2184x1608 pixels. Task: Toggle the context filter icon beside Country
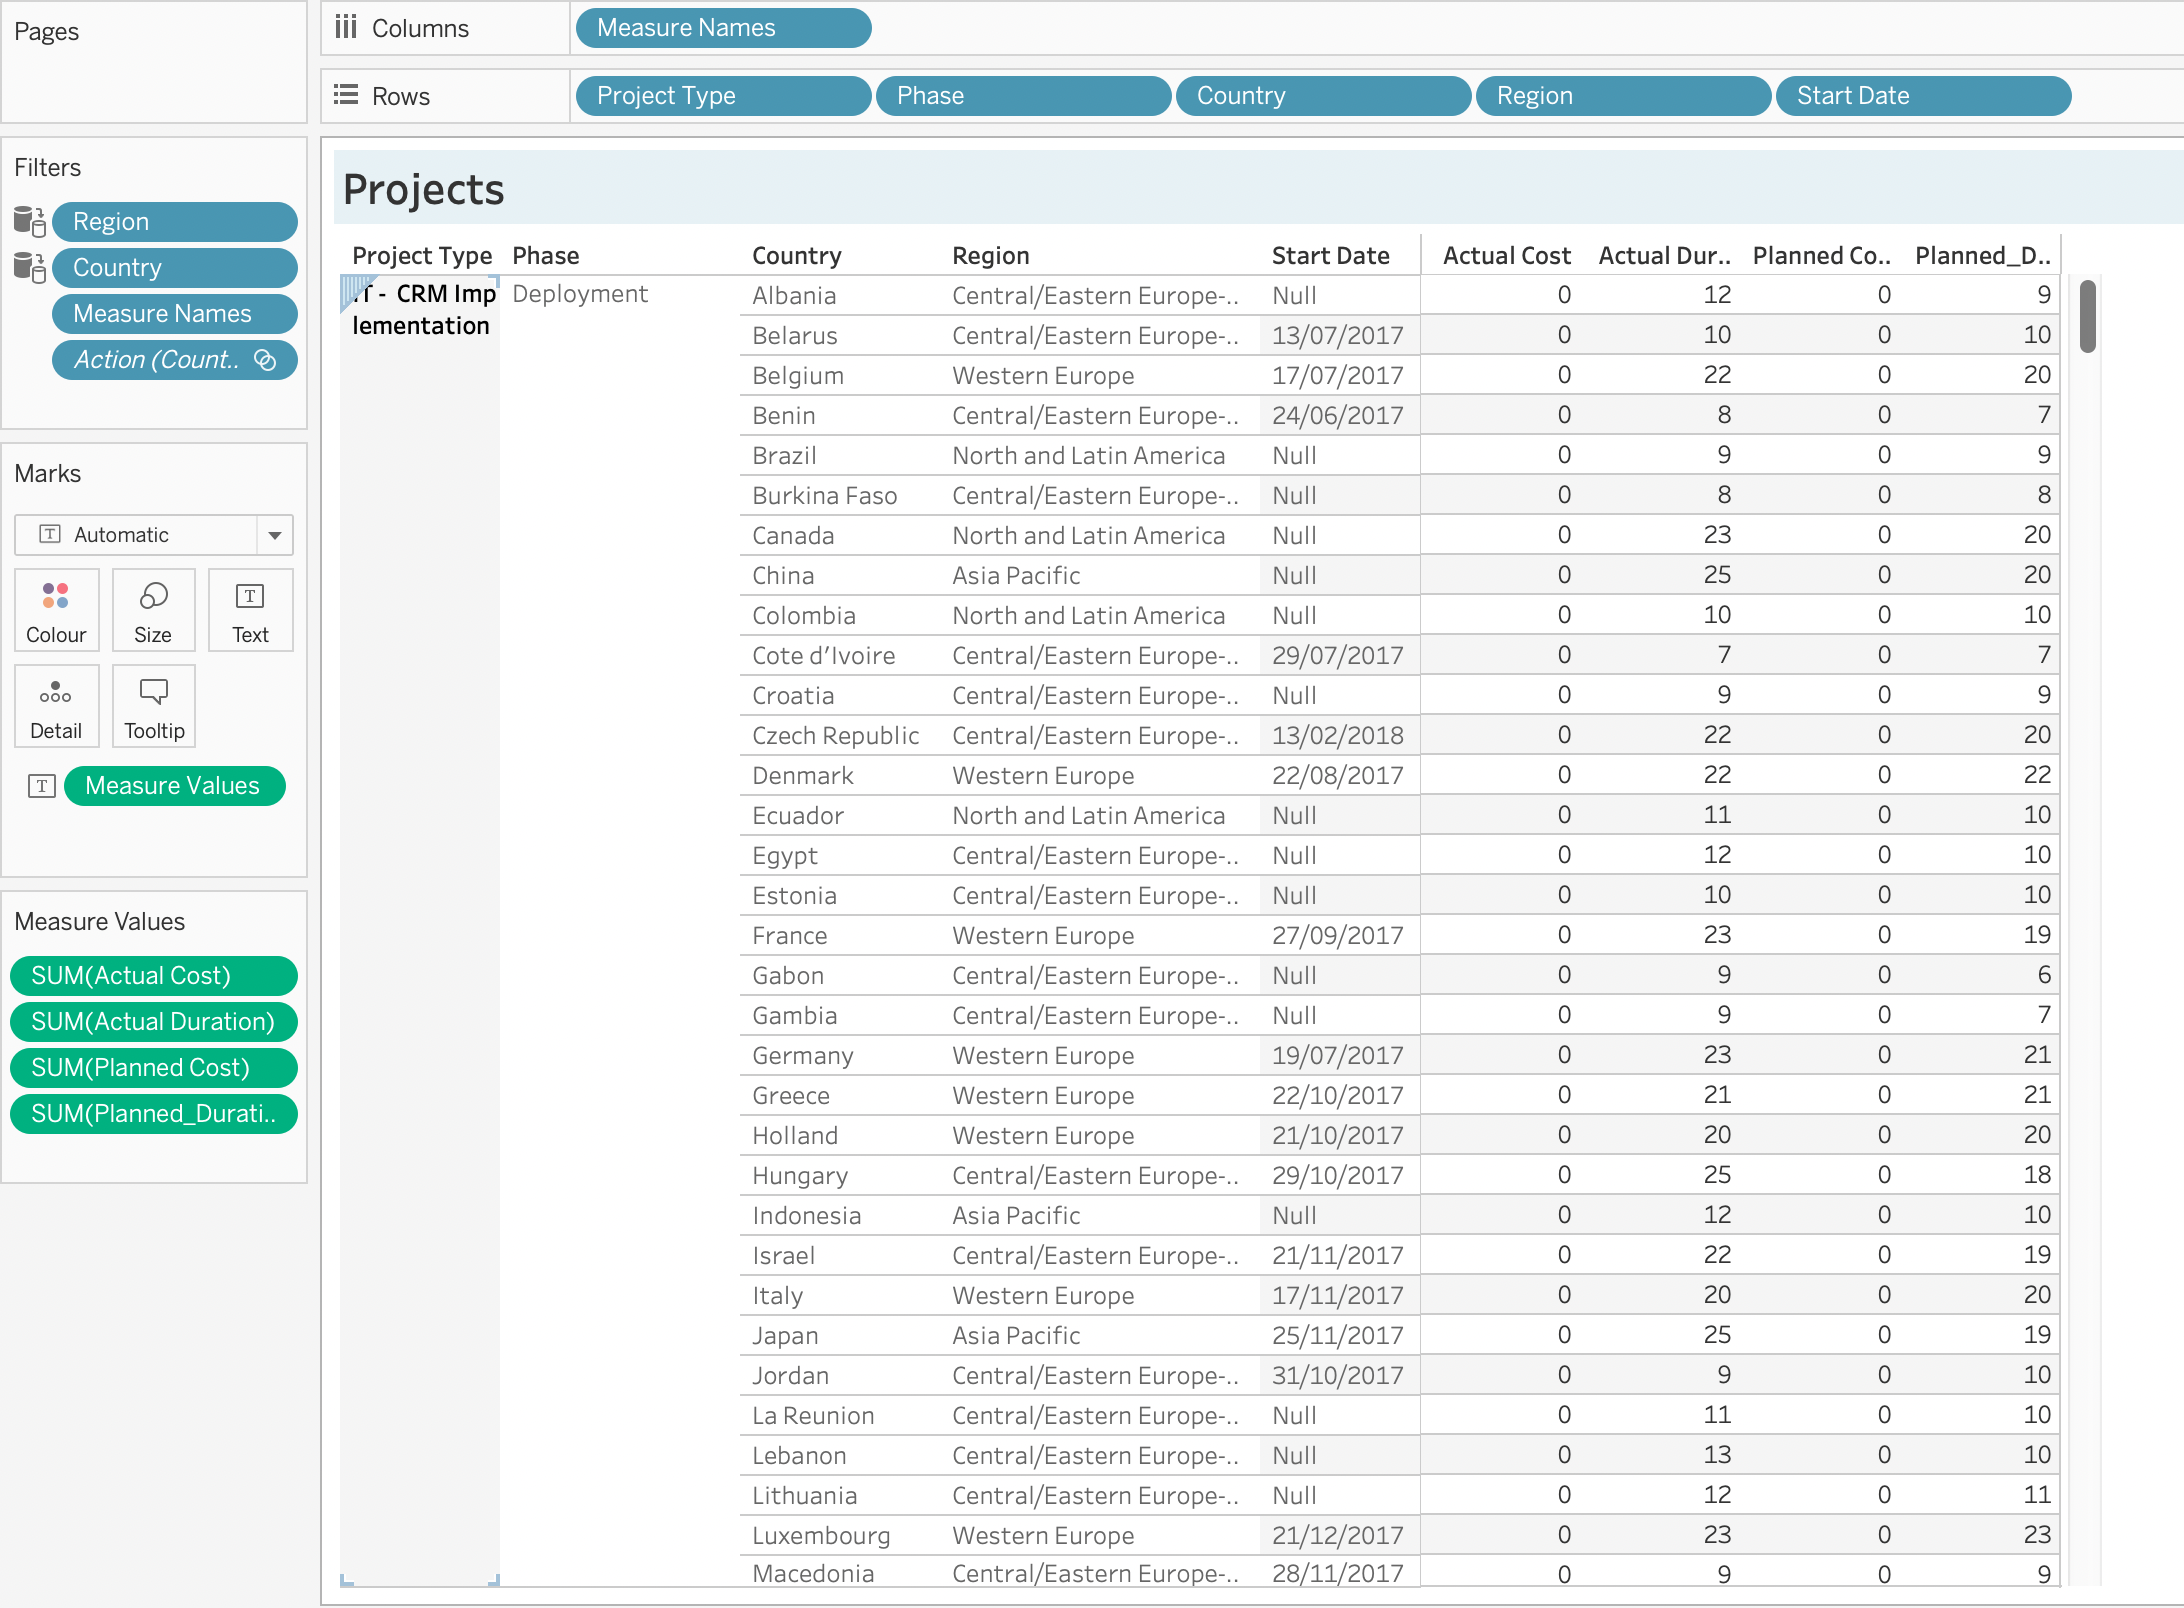point(28,267)
